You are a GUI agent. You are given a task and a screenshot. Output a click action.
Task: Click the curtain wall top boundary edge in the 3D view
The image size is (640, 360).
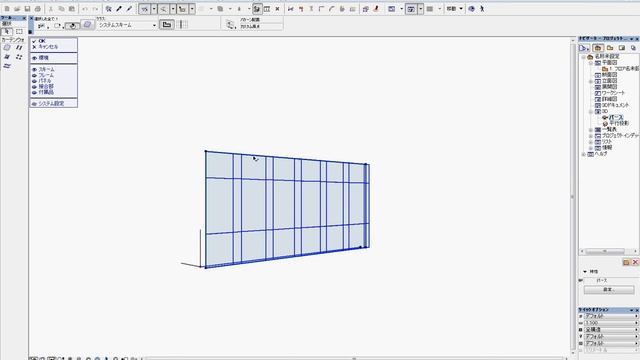click(x=286, y=158)
